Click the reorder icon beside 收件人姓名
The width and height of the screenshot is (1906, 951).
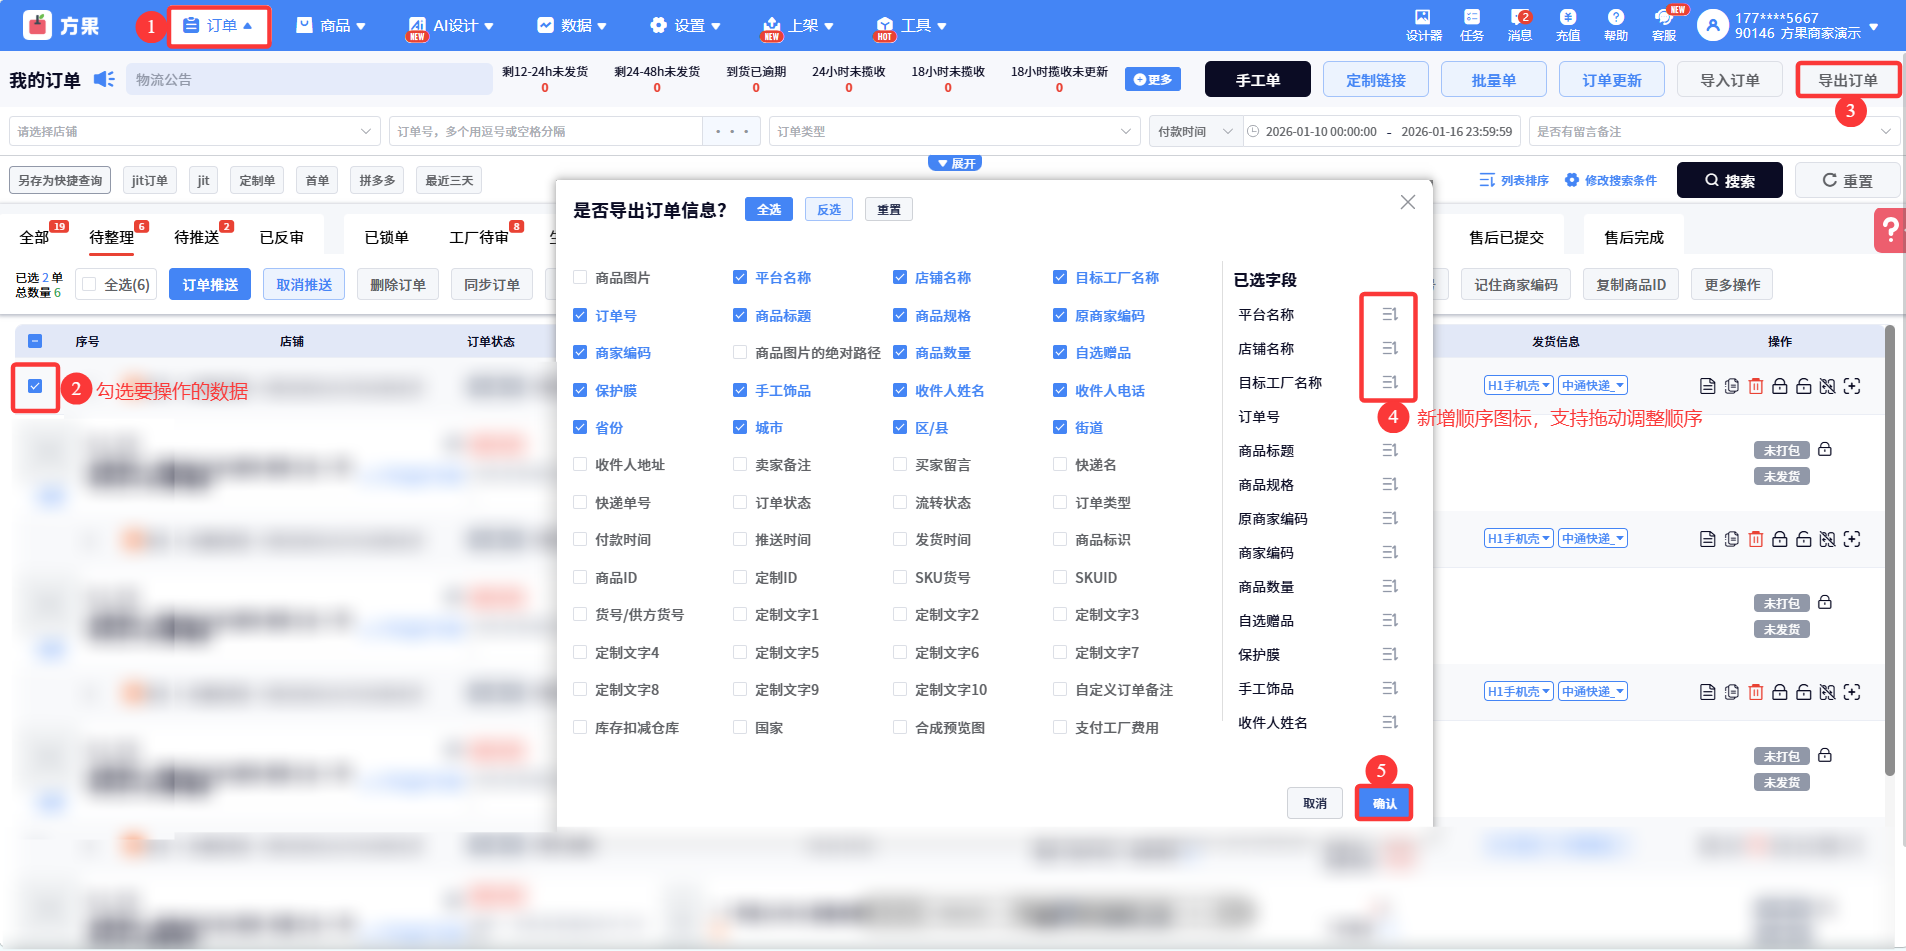(x=1390, y=723)
